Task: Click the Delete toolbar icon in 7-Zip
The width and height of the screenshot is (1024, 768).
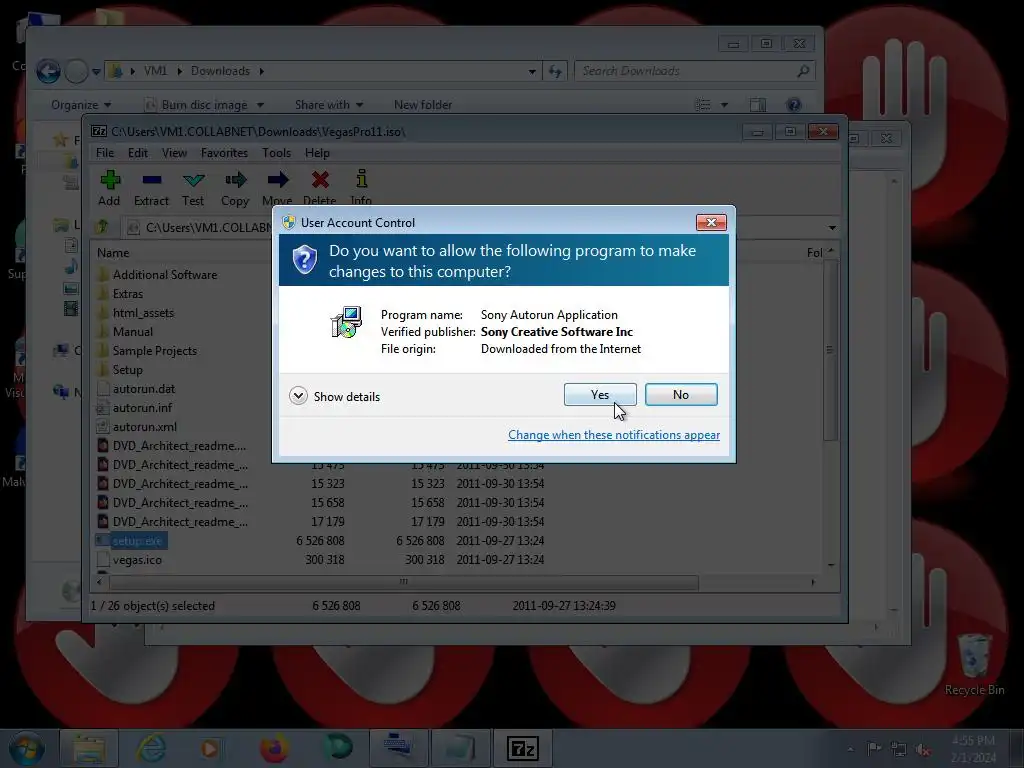Action: (320, 189)
